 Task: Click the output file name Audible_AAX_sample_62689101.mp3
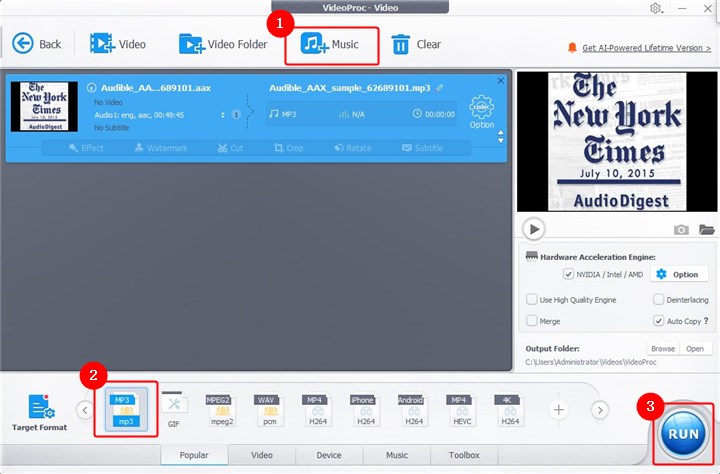click(350, 88)
